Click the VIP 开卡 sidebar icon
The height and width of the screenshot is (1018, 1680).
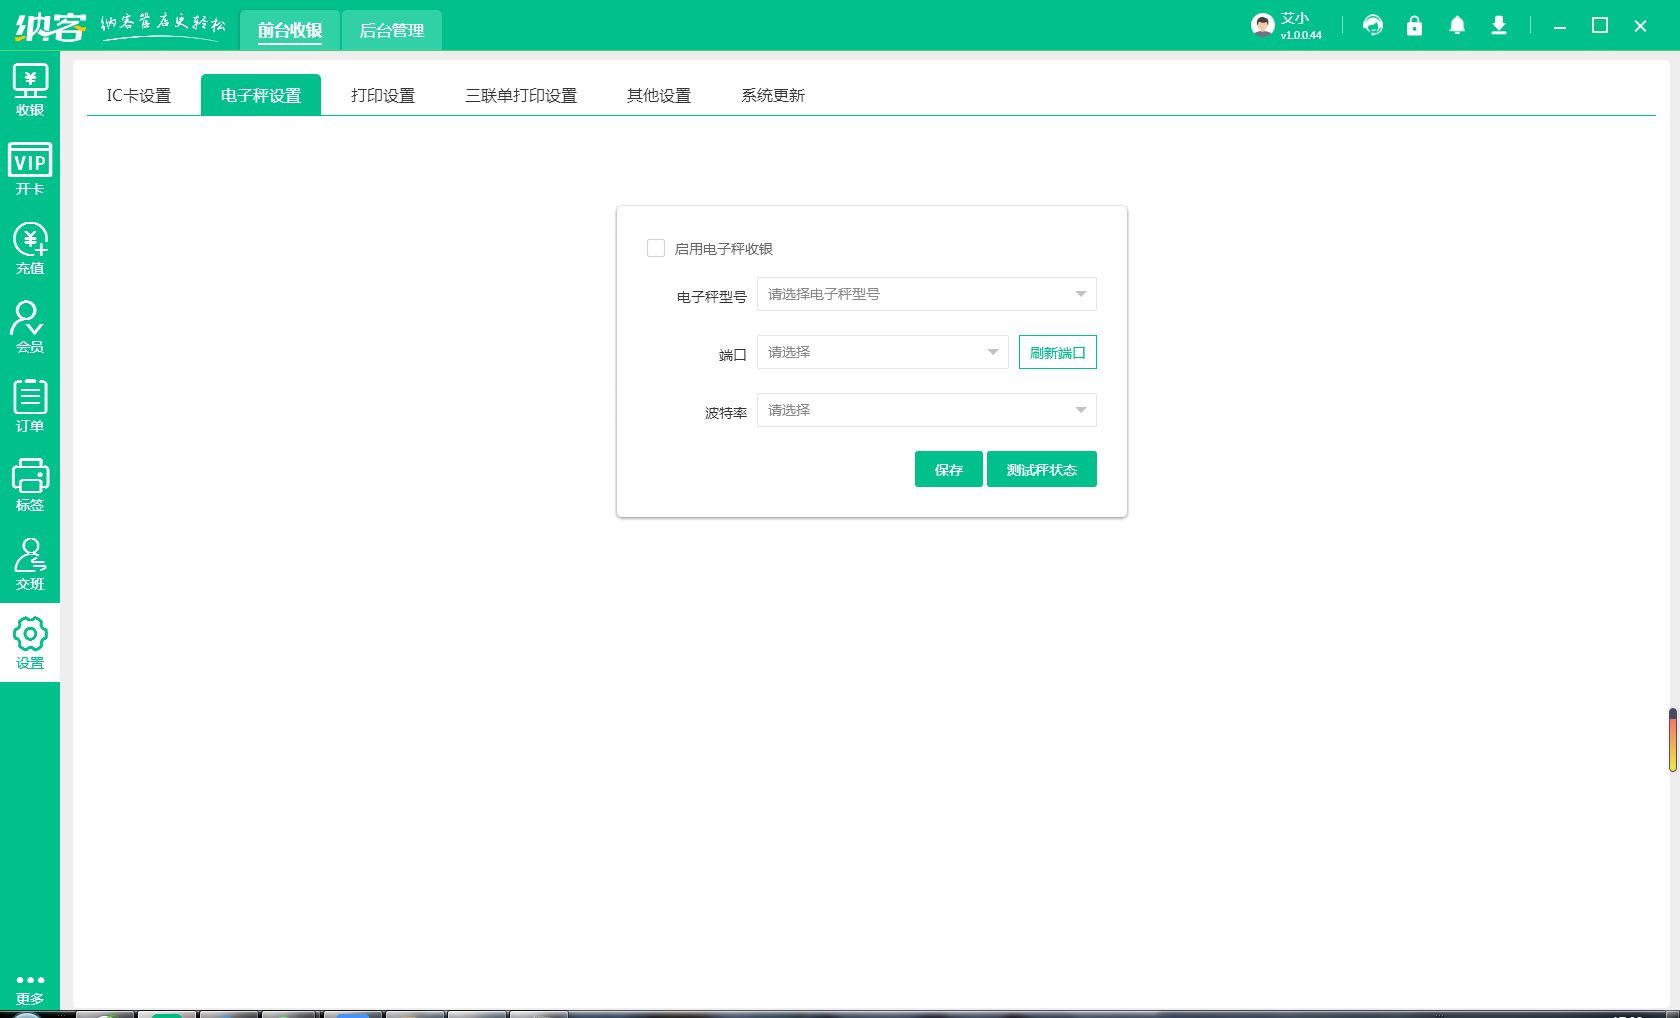pyautogui.click(x=30, y=169)
